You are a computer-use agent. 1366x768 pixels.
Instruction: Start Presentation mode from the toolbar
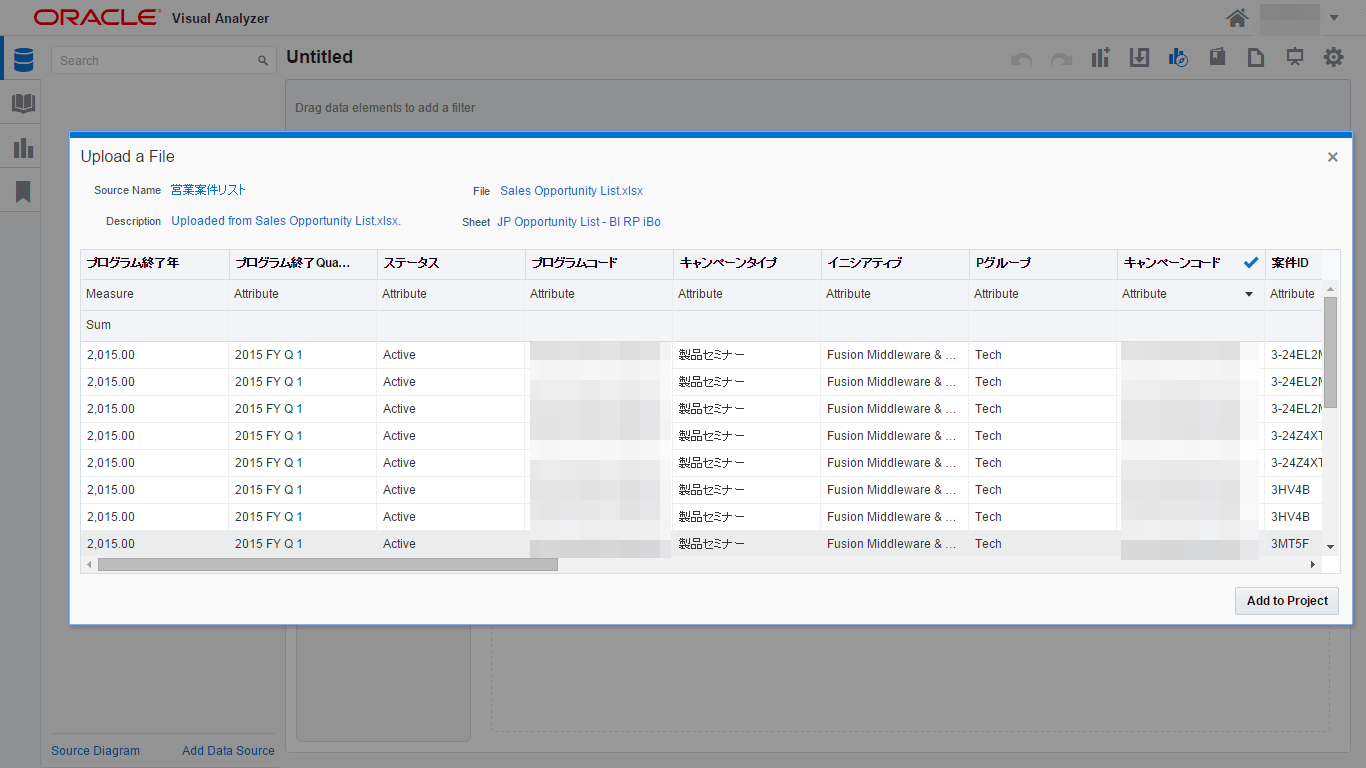coord(1295,57)
